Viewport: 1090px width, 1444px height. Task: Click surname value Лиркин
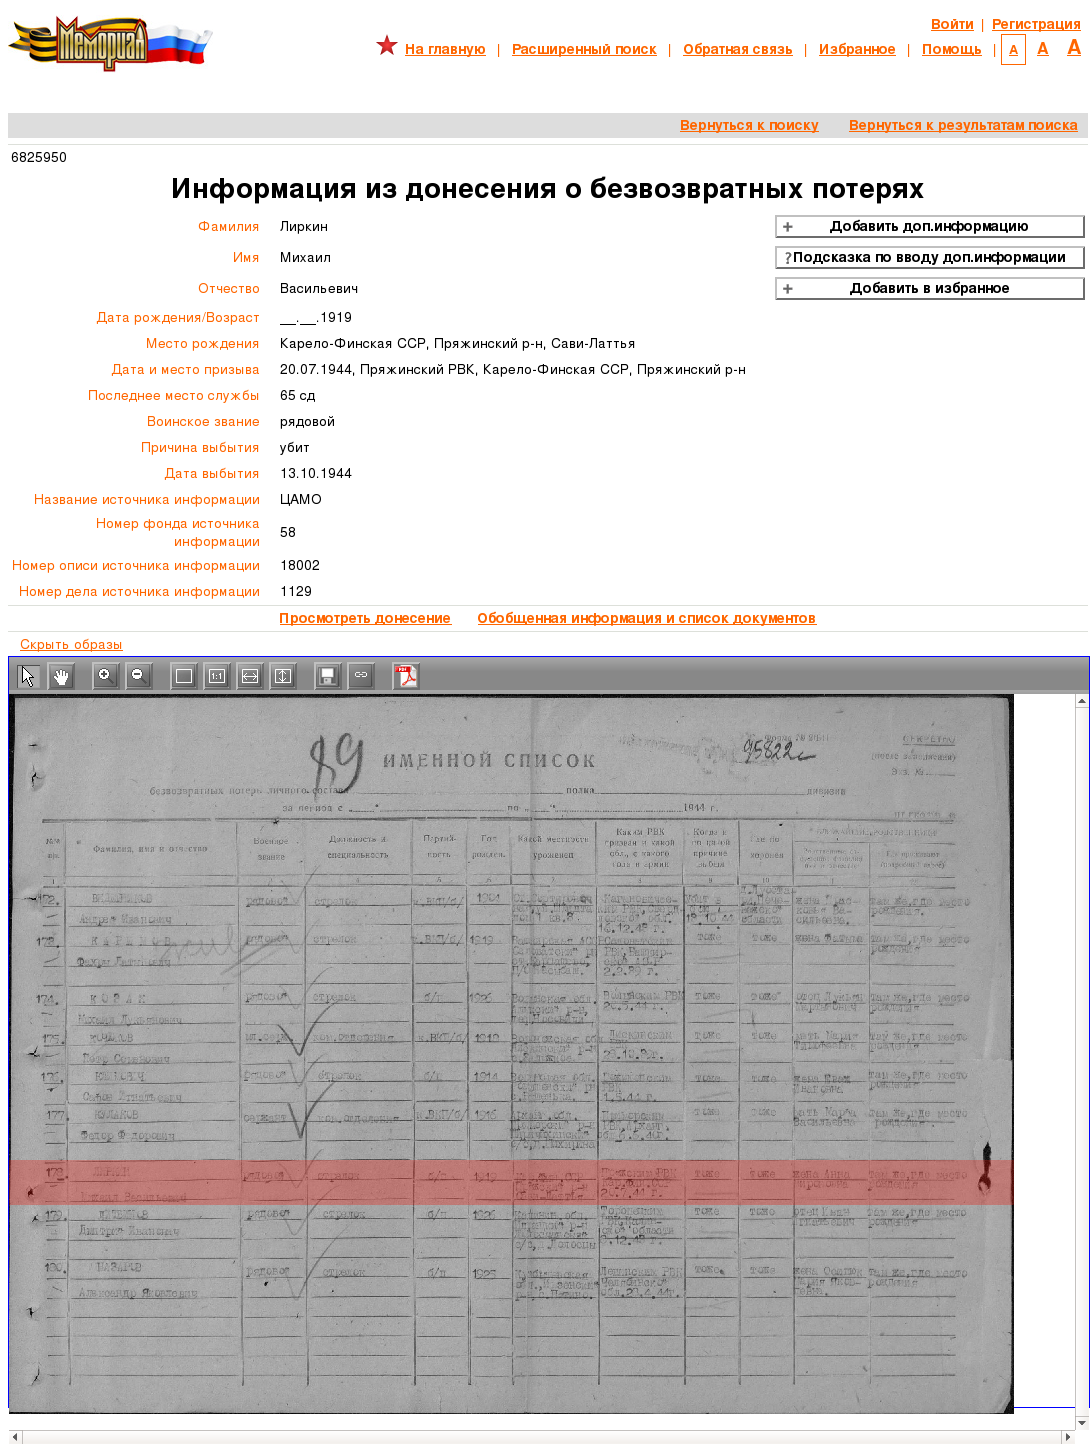304,226
